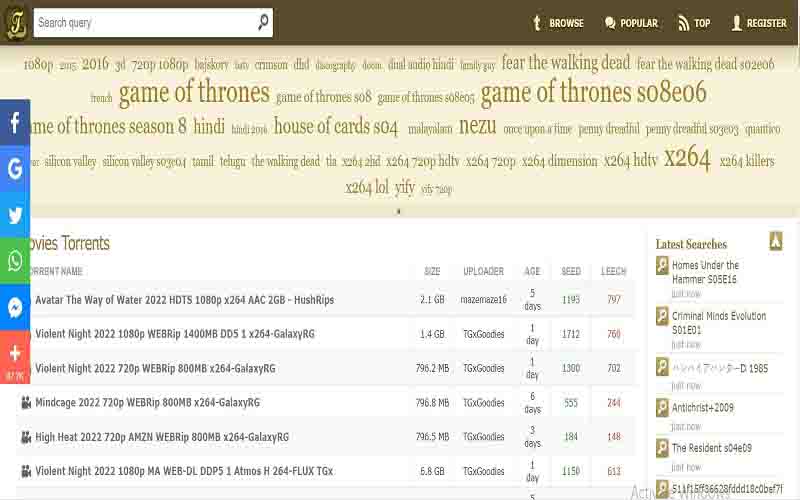Select the 1712 seed count cell
Image resolution: width=800 pixels, height=500 pixels.
(x=571, y=334)
